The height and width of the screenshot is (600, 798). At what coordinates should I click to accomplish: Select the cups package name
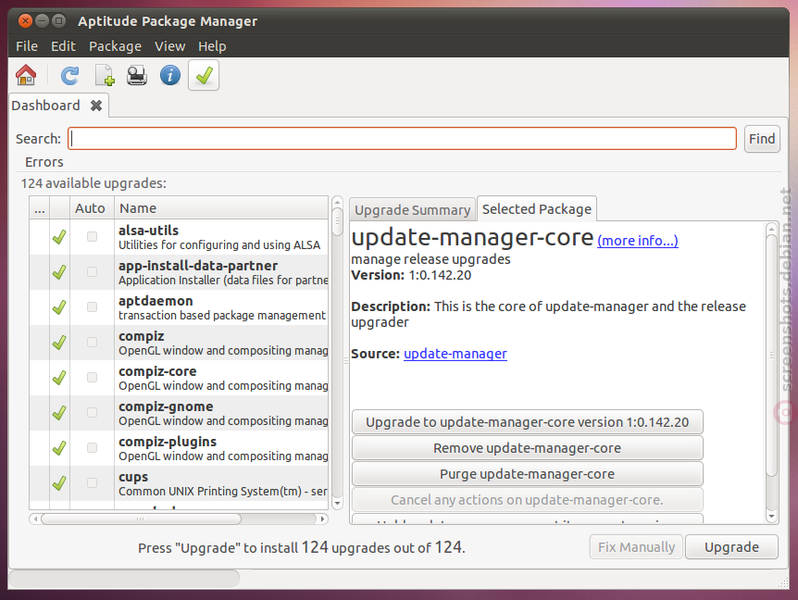pyautogui.click(x=133, y=477)
